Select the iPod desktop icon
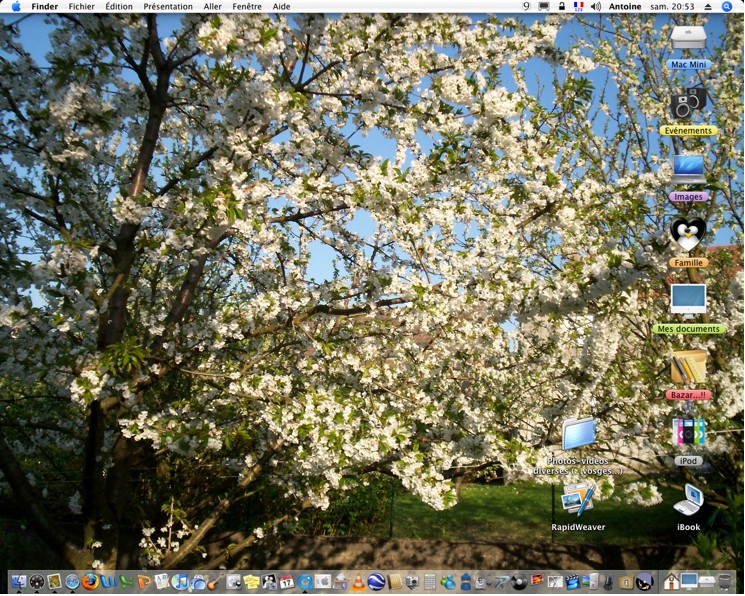 coord(688,433)
